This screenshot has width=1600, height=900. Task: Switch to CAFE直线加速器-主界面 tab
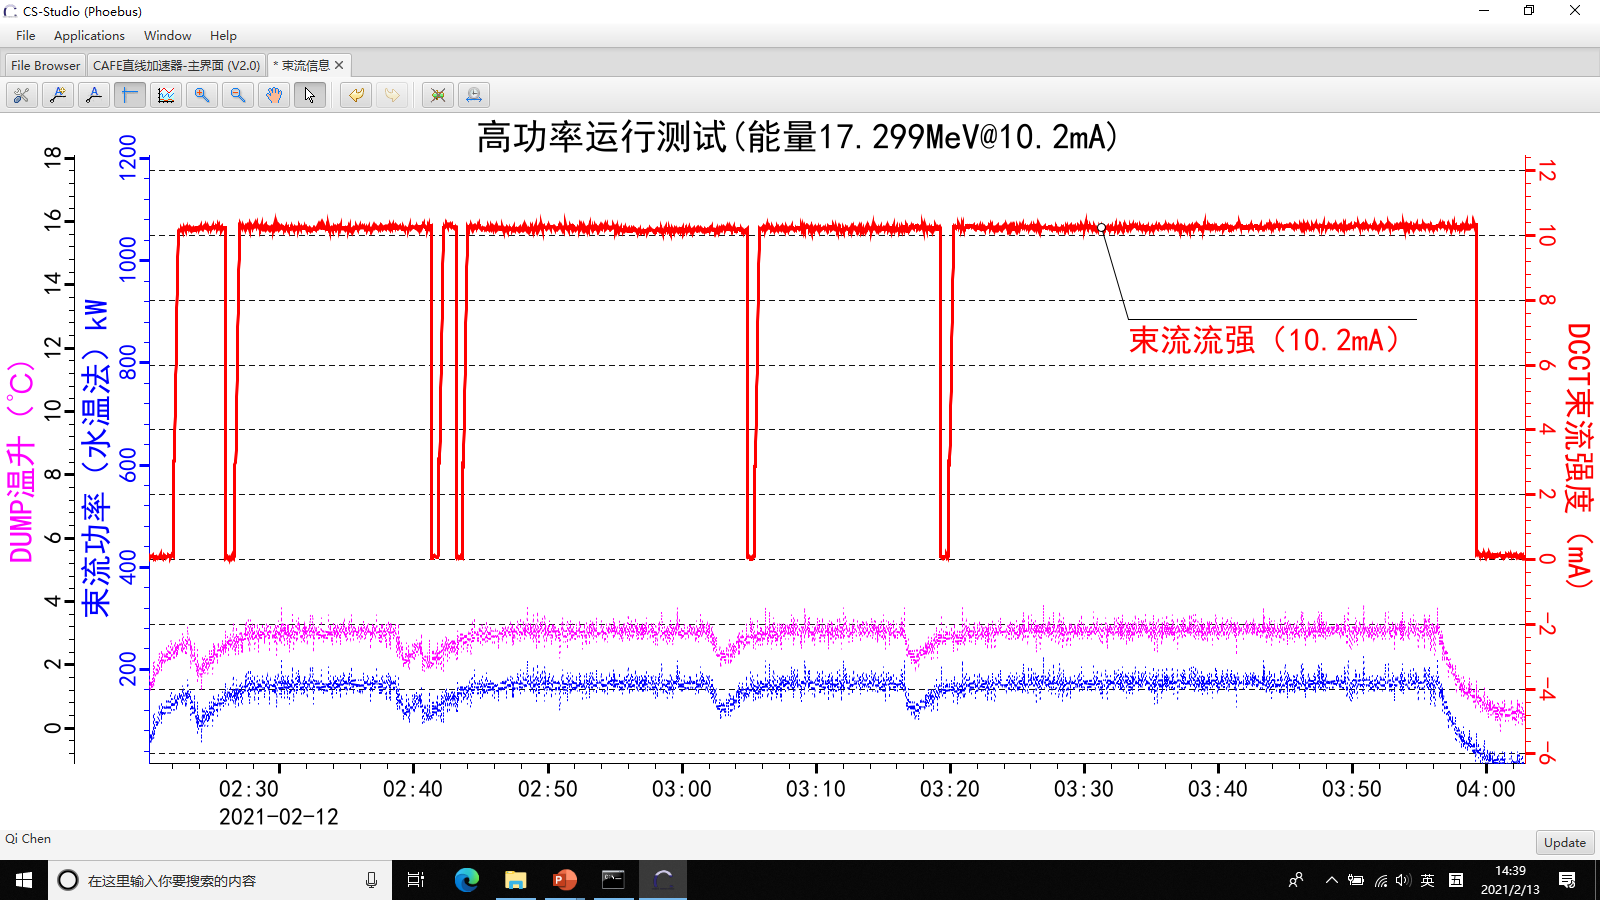[176, 65]
